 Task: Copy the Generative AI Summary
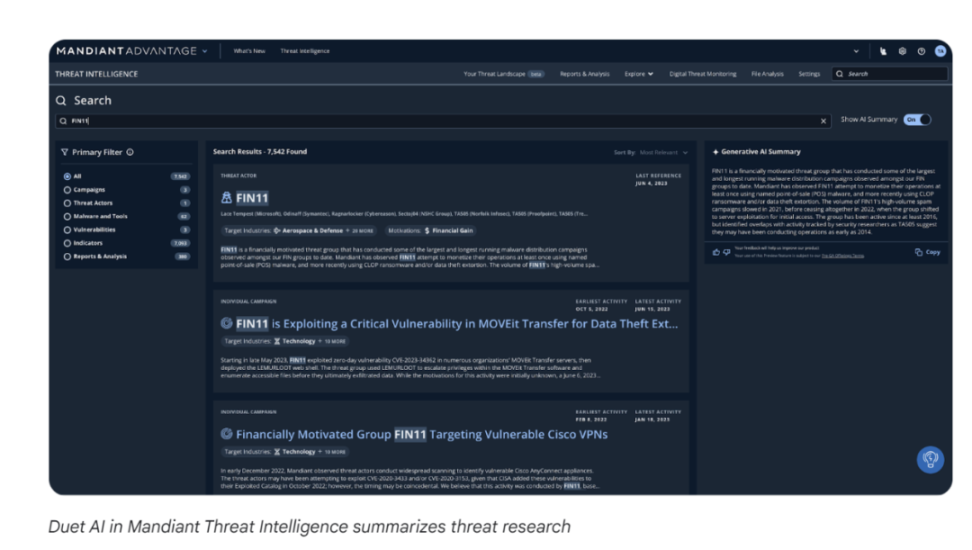[927, 252]
